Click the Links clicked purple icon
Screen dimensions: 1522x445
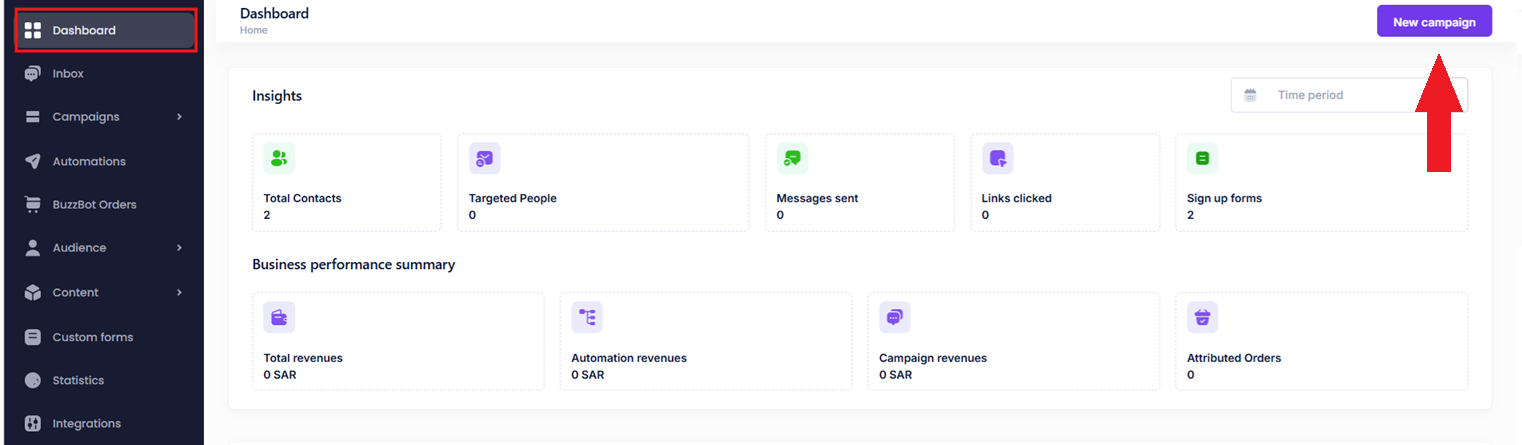997,158
